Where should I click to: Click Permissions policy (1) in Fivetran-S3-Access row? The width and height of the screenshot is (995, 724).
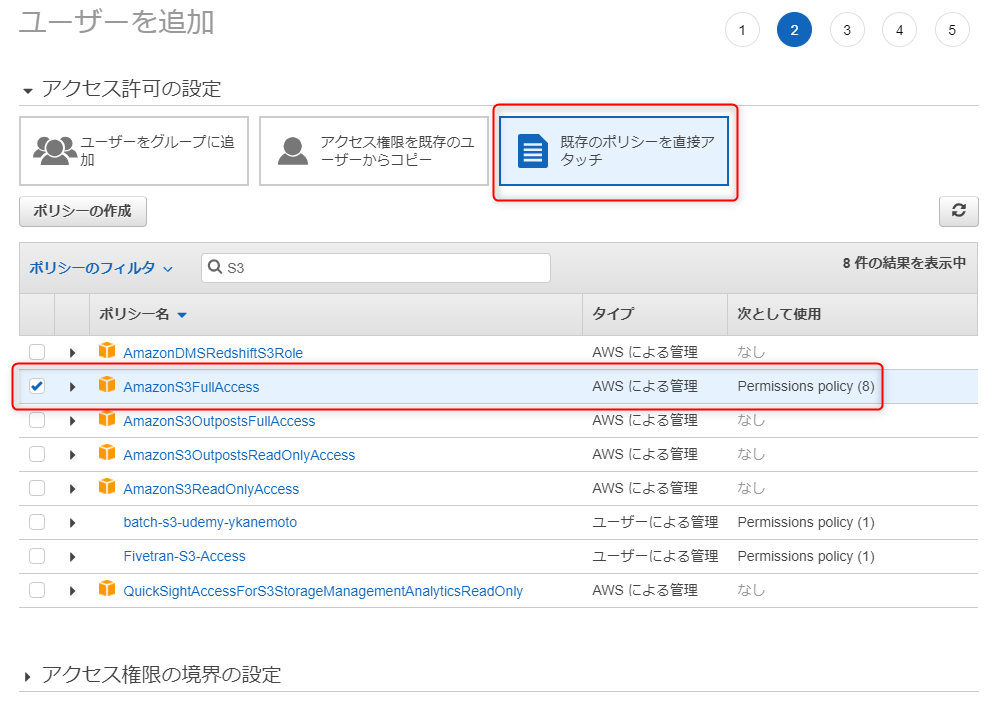(x=806, y=556)
